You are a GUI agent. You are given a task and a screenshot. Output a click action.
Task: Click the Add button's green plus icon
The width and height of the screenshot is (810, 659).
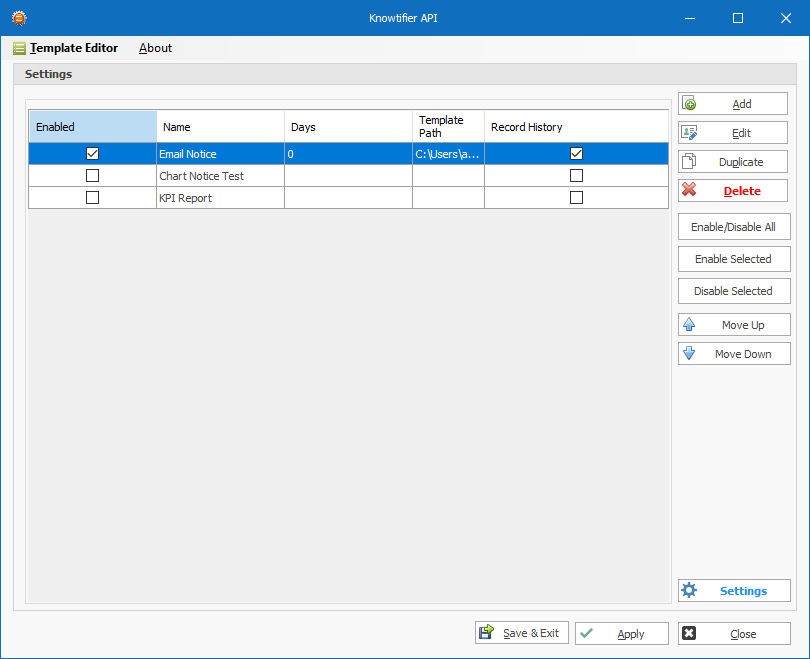point(689,104)
